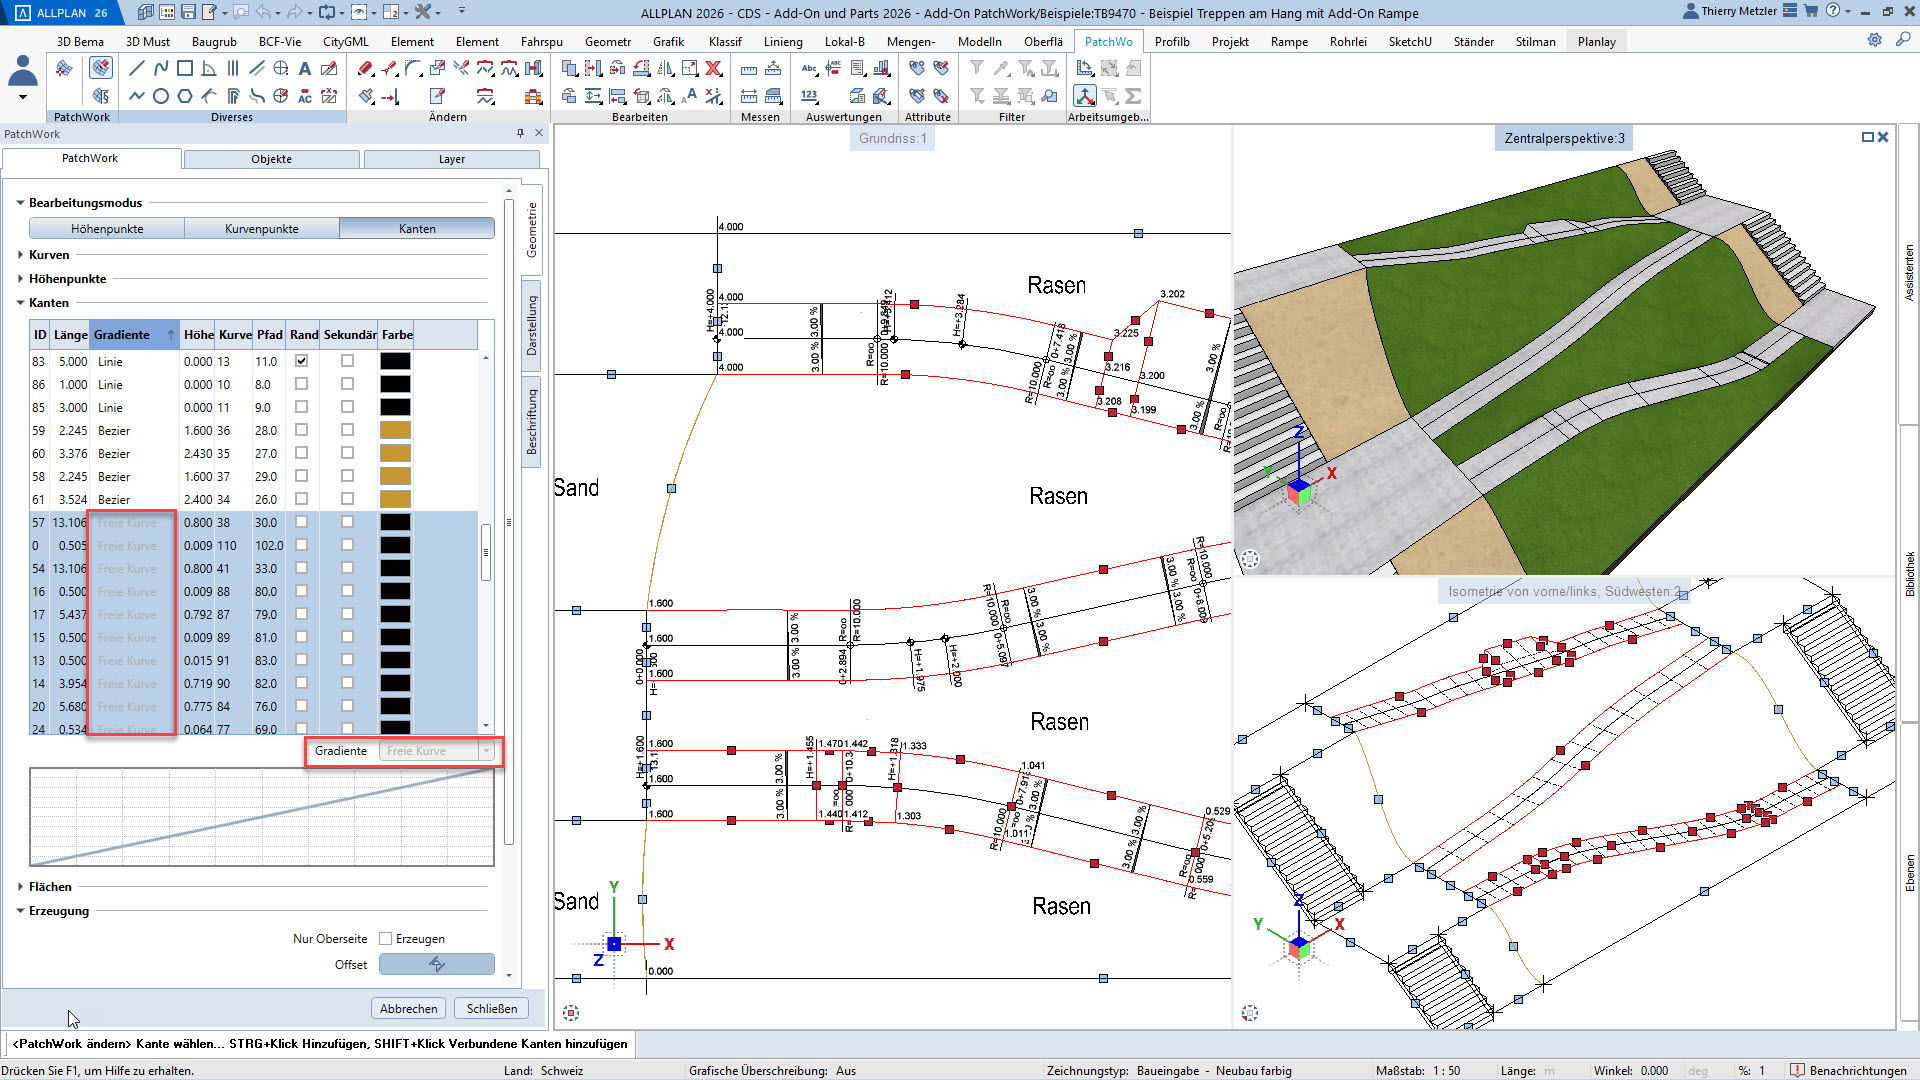Open the Gradiente Freie Kurve dropdown
Viewport: 1920px width, 1080px height.
486,751
